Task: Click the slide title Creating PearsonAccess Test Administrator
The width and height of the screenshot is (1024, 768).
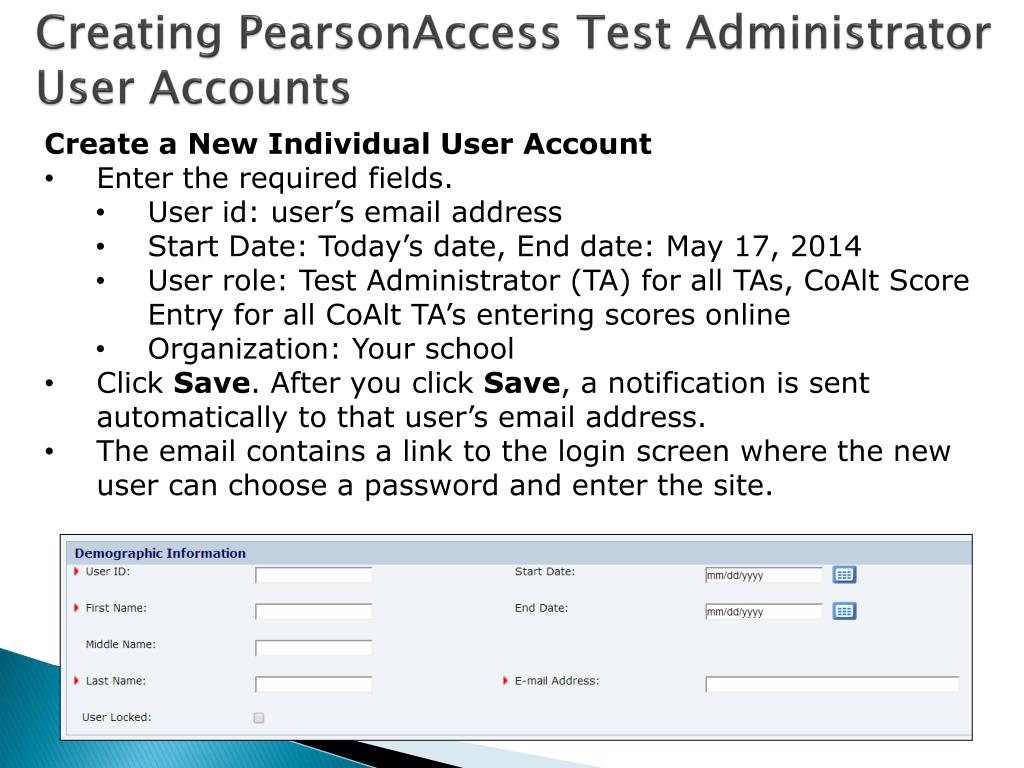Action: pos(513,34)
